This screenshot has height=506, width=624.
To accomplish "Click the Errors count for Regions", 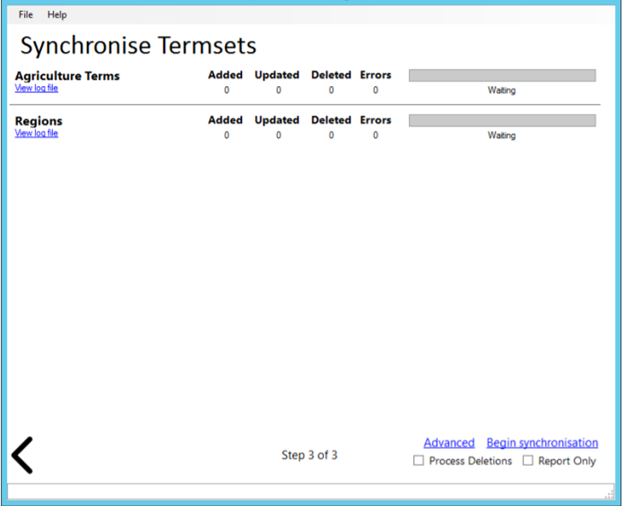I will [376, 136].
